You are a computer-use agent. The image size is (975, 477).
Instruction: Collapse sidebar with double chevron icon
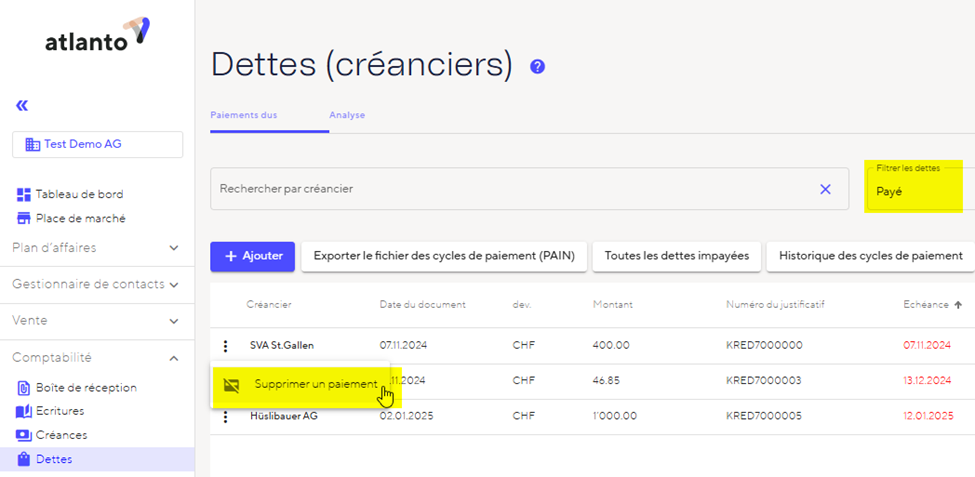pyautogui.click(x=22, y=105)
